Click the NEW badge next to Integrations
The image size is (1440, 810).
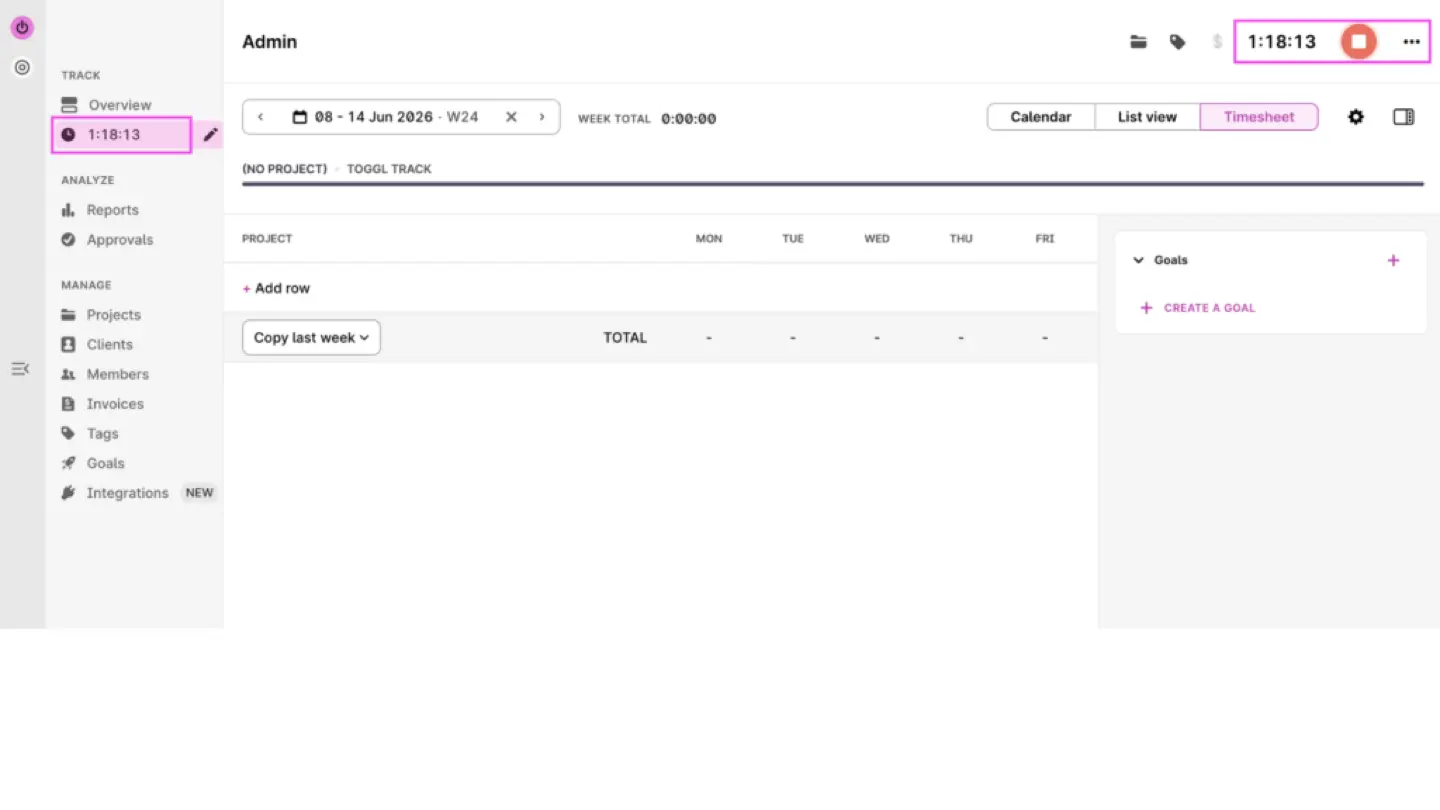point(199,493)
